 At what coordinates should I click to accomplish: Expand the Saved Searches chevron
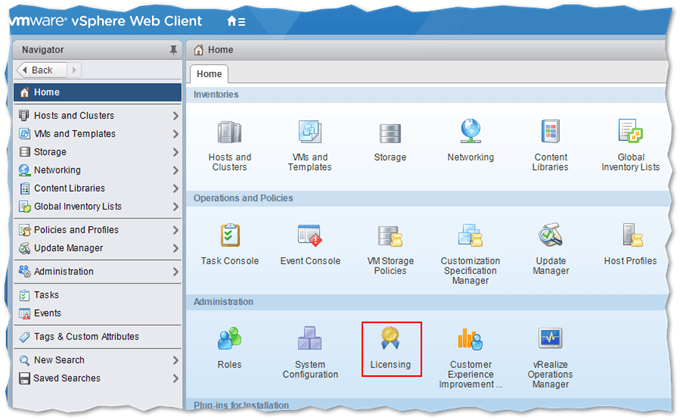click(x=175, y=378)
